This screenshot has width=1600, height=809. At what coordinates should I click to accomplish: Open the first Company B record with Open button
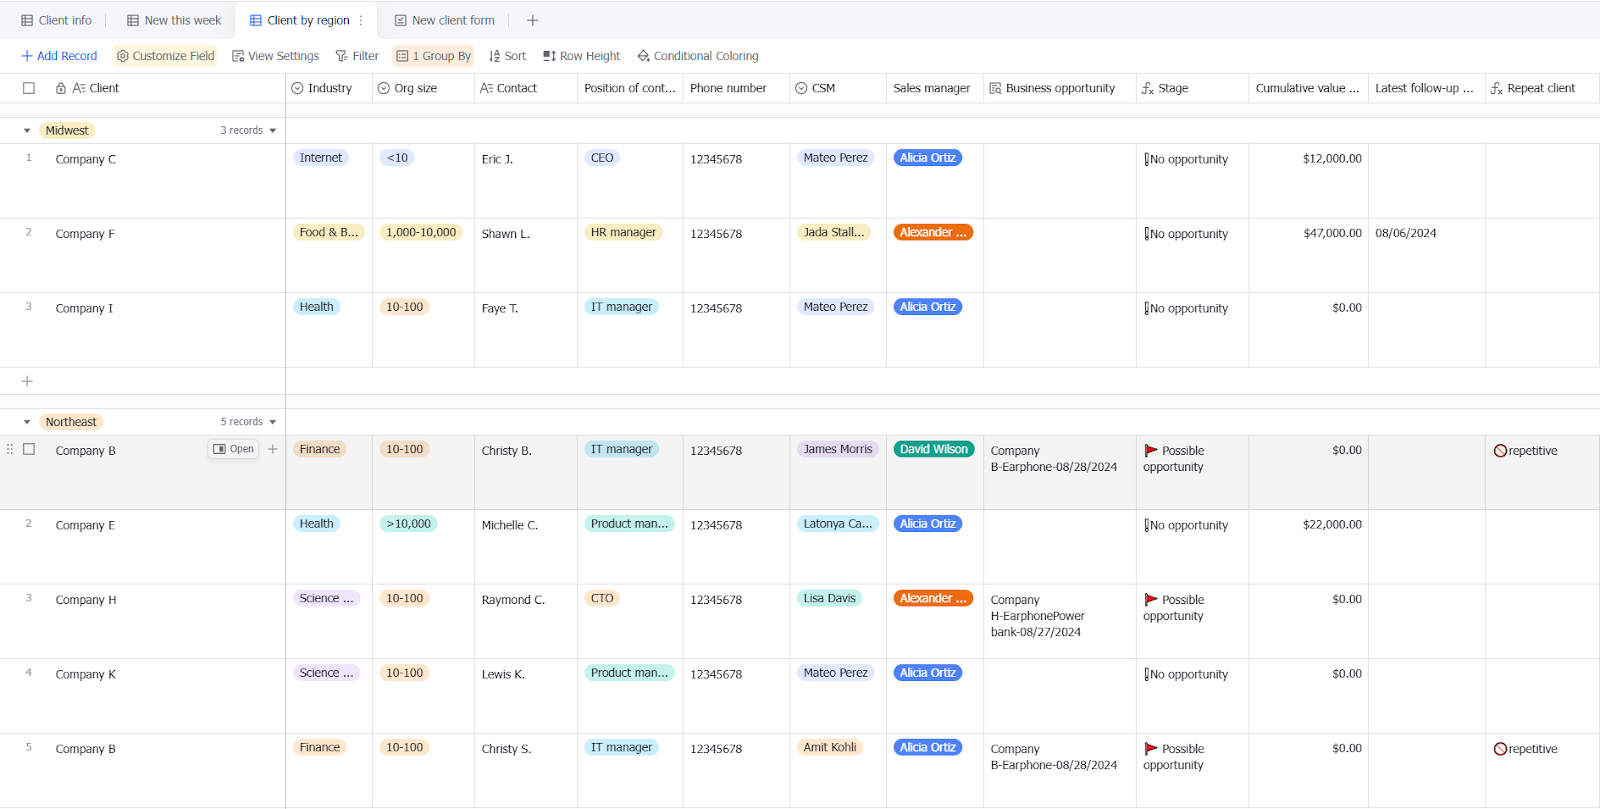pos(233,449)
